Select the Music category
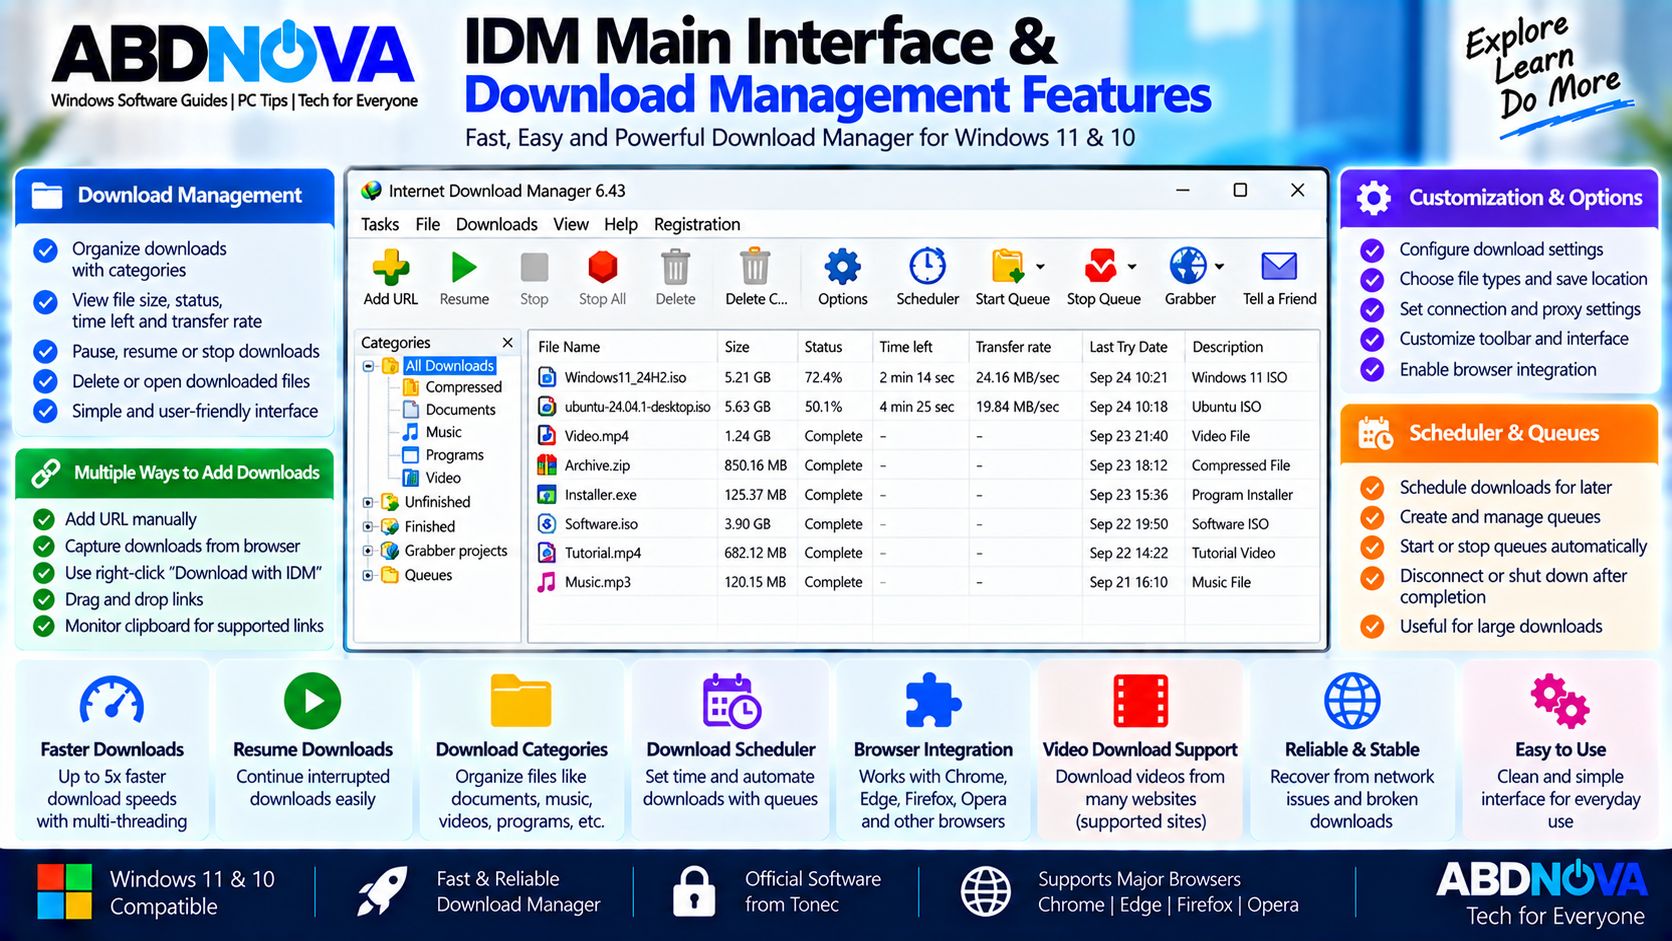 (x=443, y=432)
